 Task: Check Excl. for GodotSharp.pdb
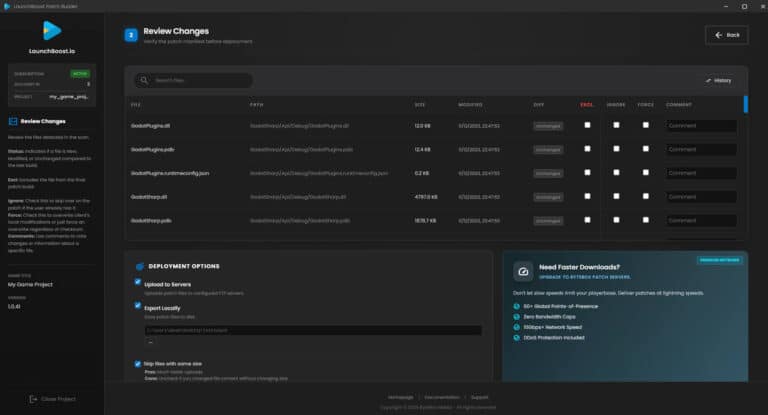[587, 220]
